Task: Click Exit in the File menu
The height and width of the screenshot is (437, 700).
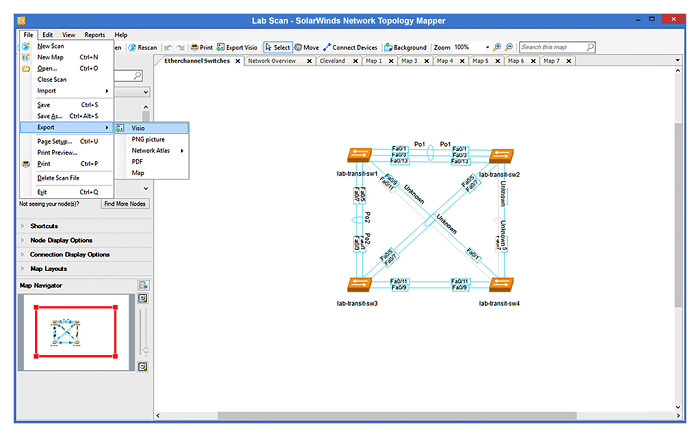Action: point(67,192)
